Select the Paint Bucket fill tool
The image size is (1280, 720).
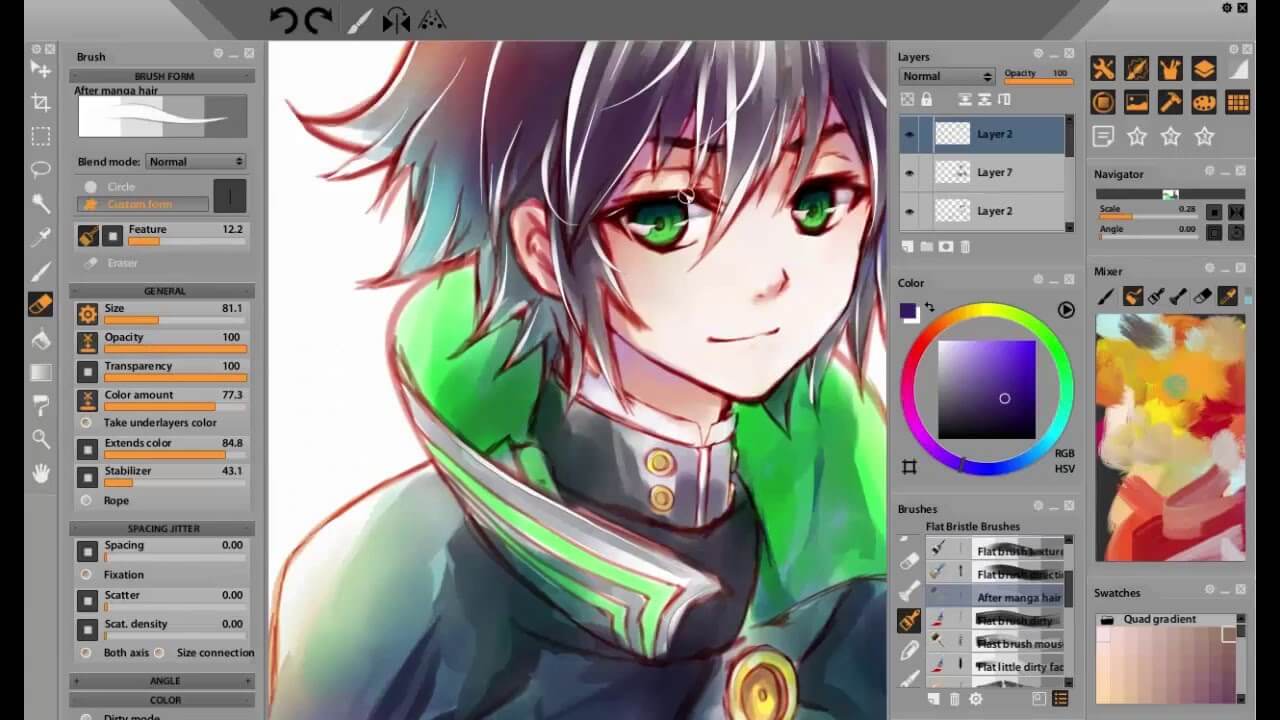40,341
